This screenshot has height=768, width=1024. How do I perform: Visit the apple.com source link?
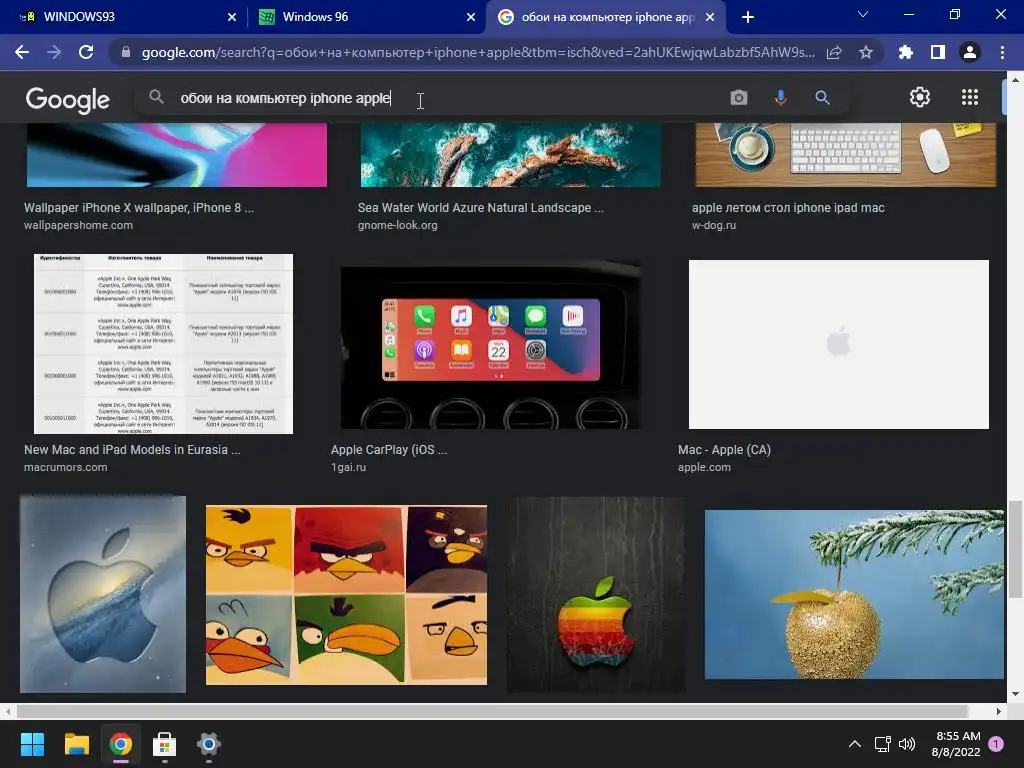click(704, 467)
